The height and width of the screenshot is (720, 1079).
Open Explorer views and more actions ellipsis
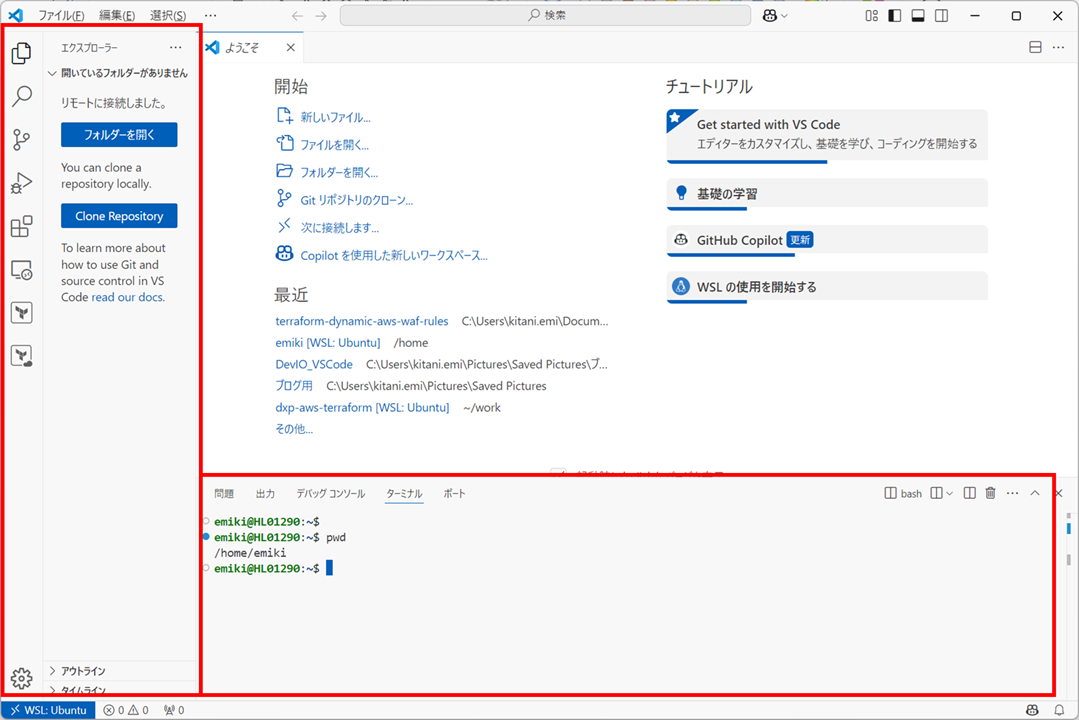[x=175, y=47]
